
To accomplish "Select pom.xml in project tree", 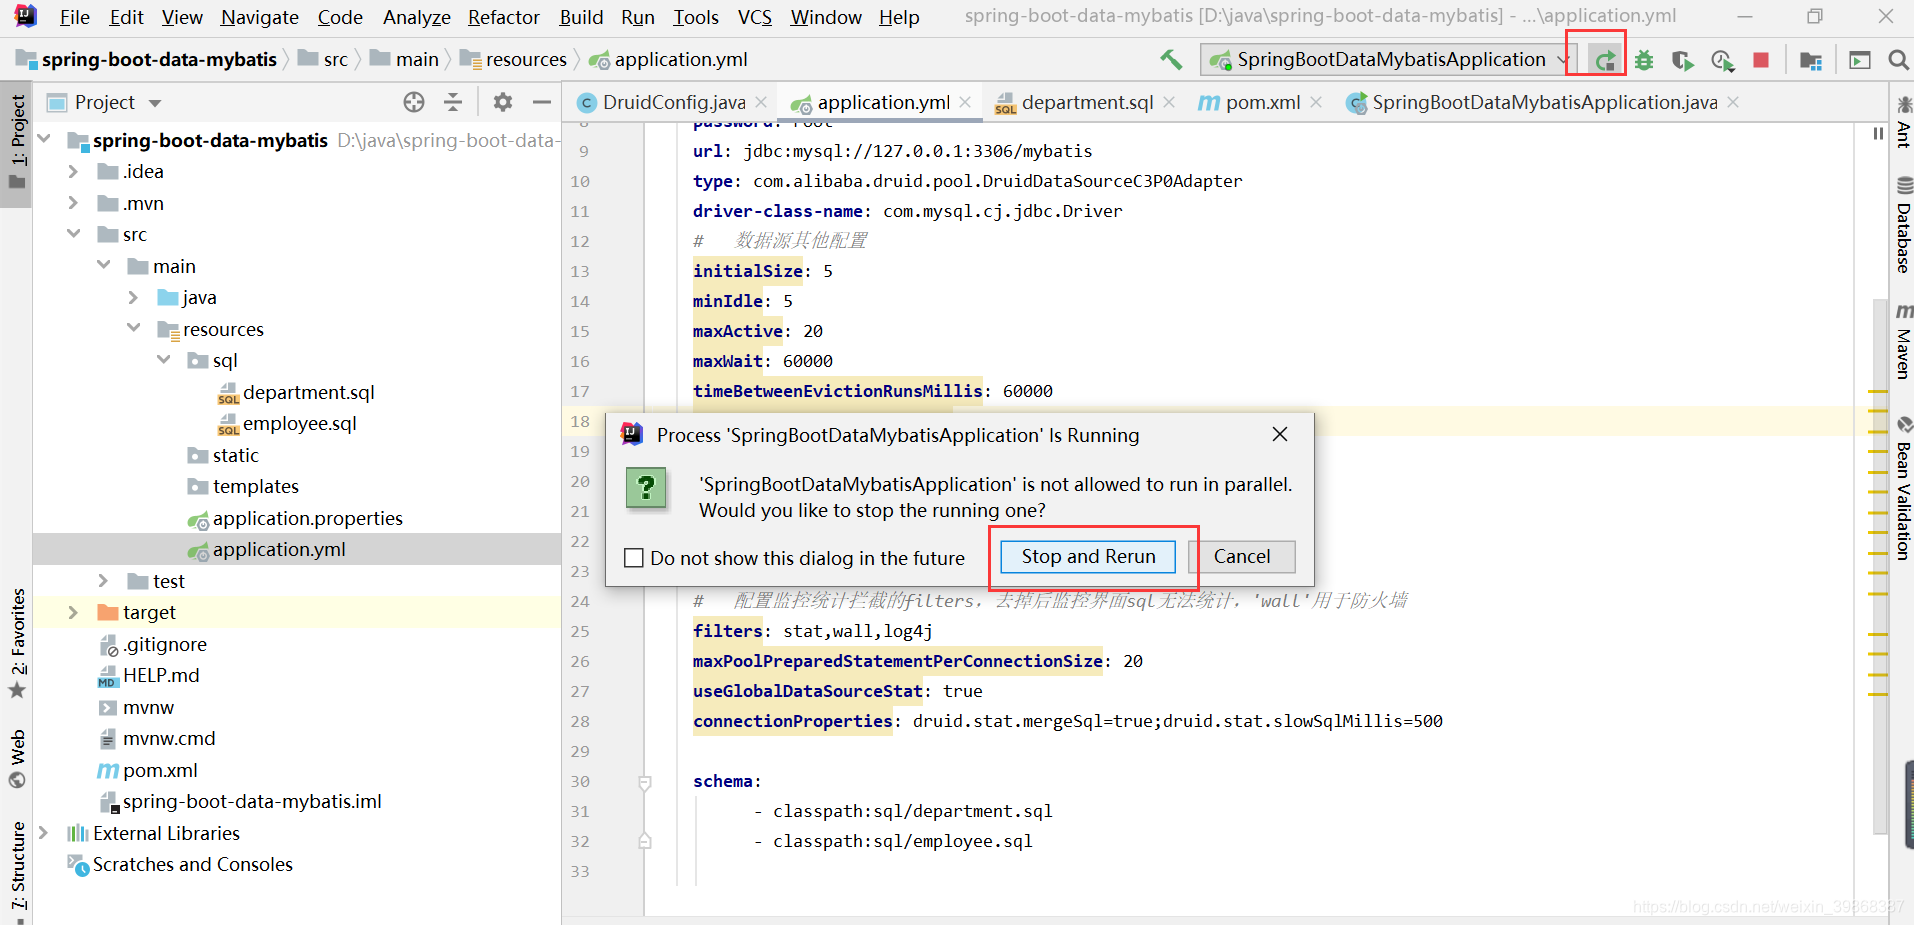I will point(160,770).
